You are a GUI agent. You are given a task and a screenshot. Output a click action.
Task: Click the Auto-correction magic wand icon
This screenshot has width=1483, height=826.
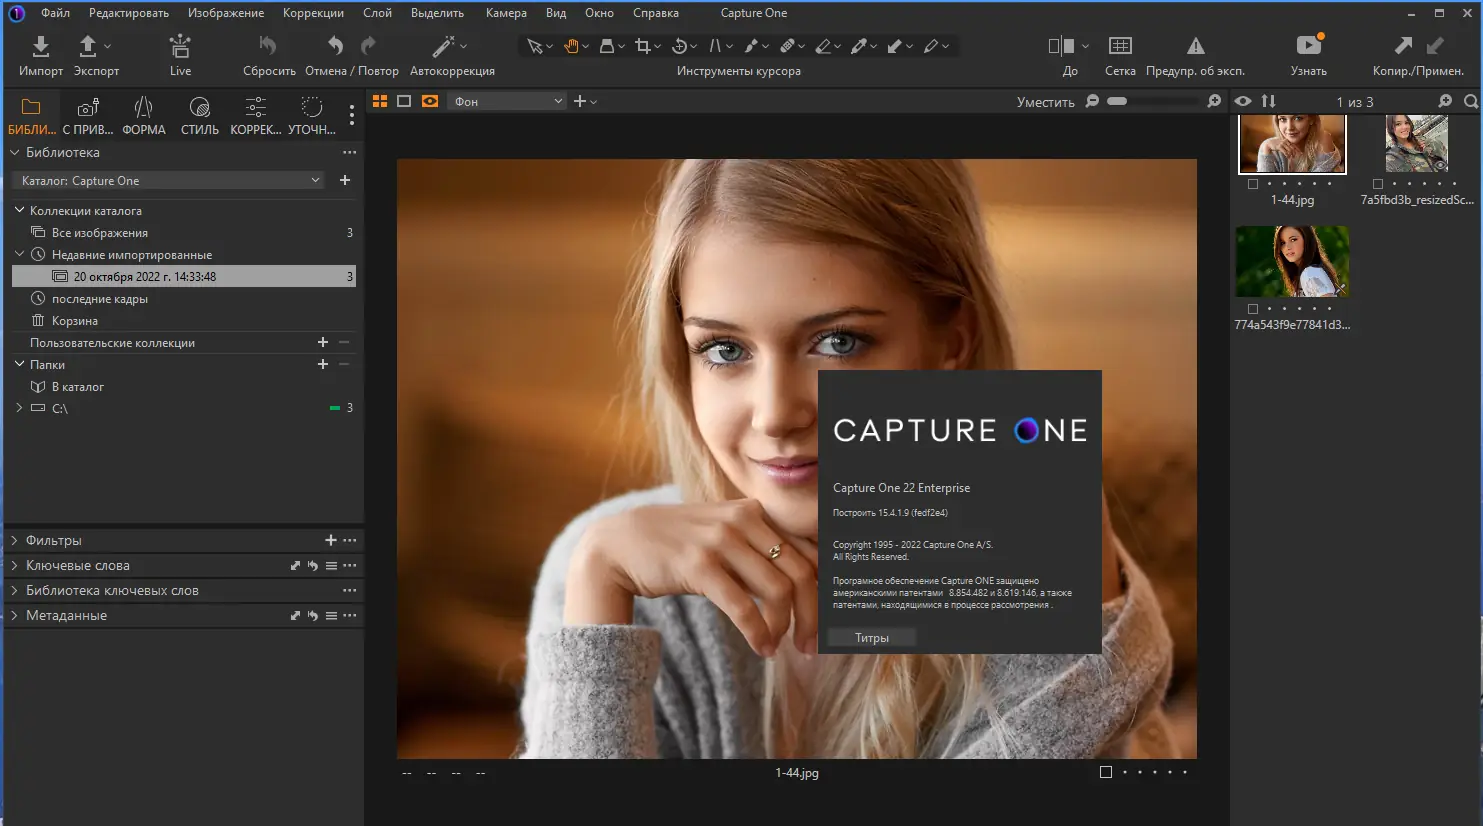pyautogui.click(x=443, y=47)
